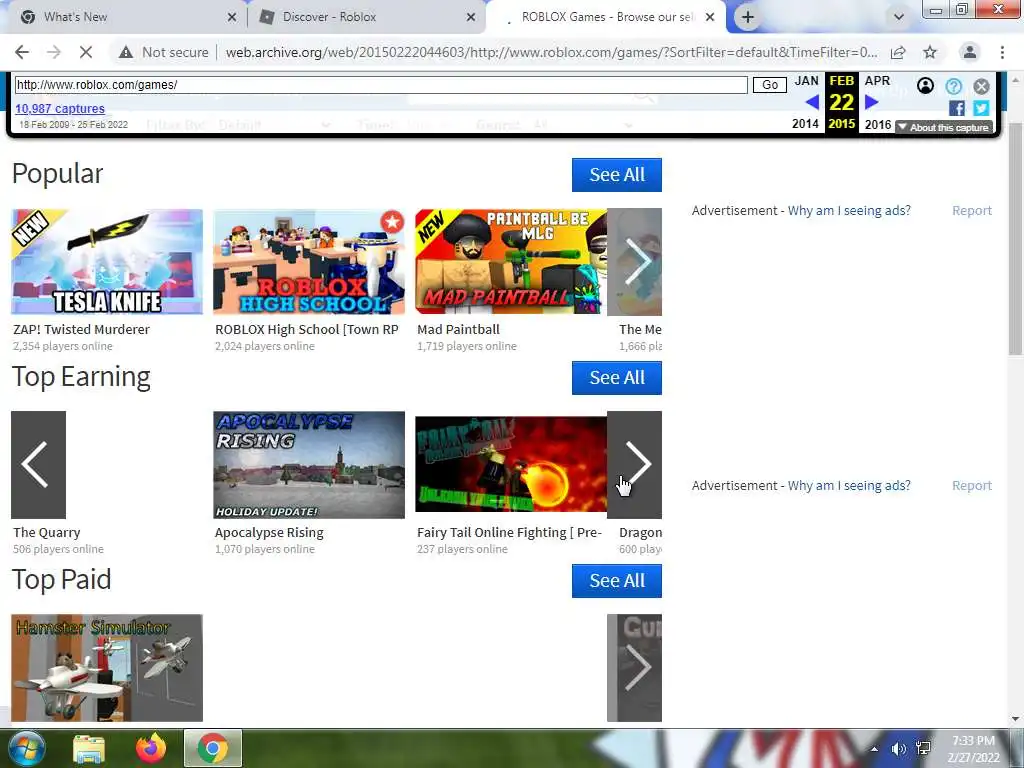
Task: Open the ROBLOX High School thumbnail
Action: pyautogui.click(x=309, y=262)
